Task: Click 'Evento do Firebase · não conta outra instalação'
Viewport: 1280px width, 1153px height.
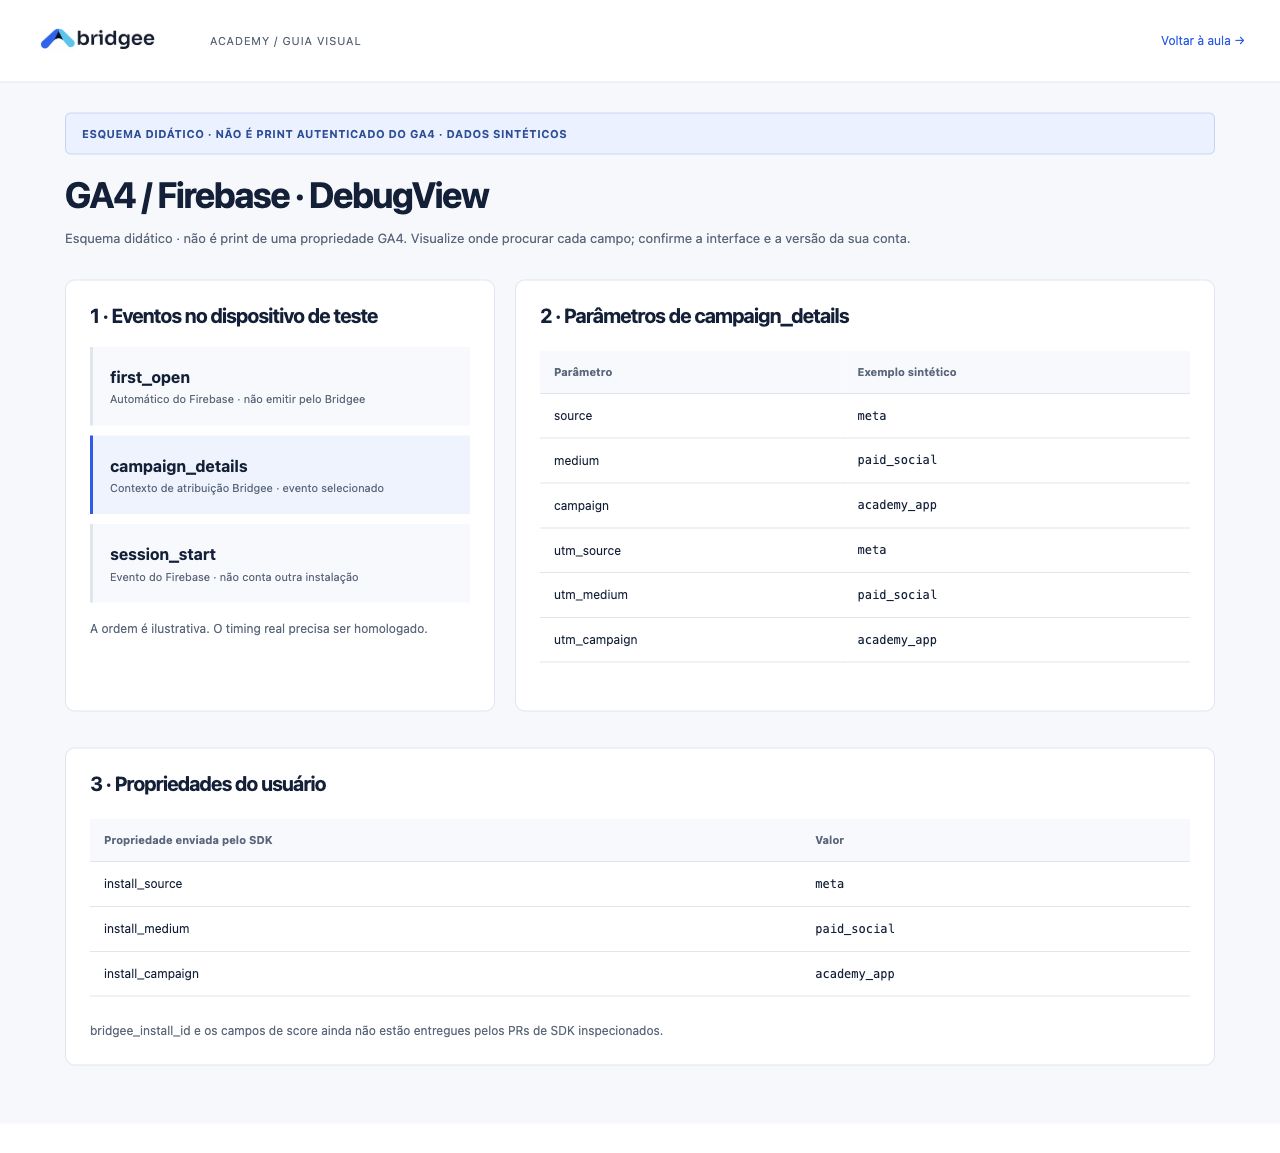Action: pos(234,577)
